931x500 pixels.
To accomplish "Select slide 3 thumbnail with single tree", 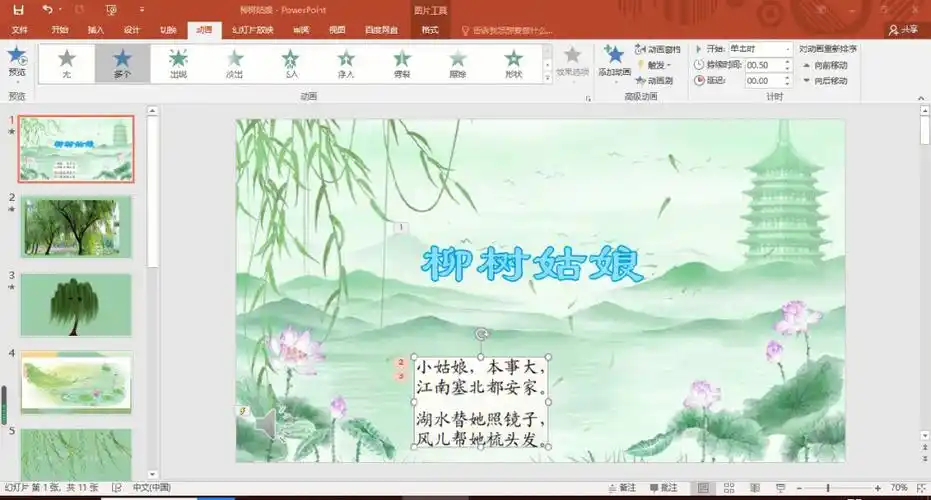I will 76,305.
